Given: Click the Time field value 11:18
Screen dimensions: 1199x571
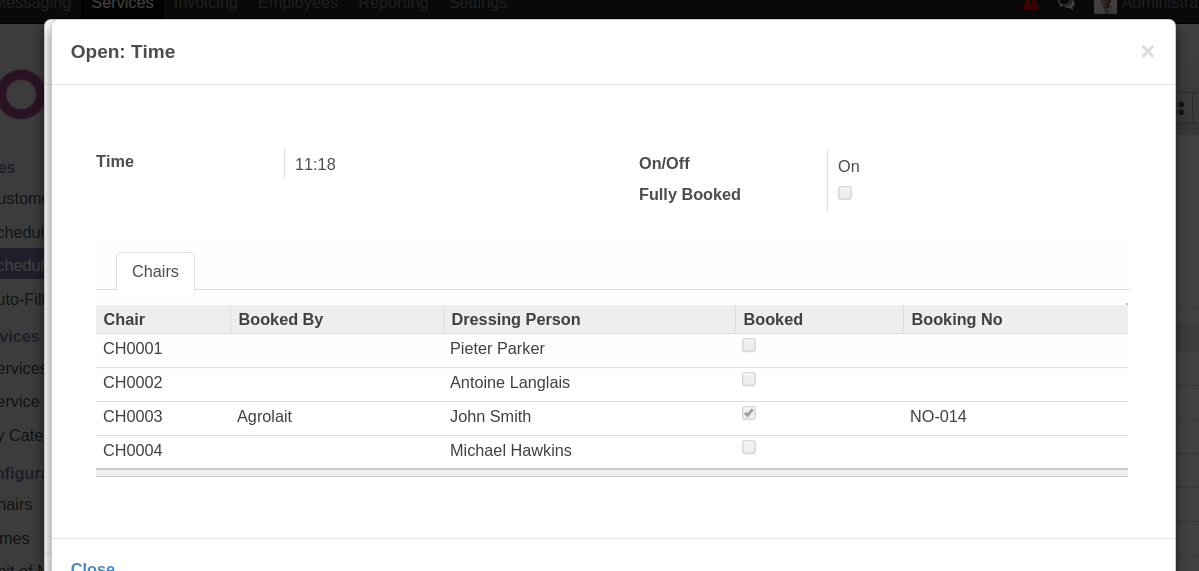Looking at the screenshot, I should (x=315, y=164).
